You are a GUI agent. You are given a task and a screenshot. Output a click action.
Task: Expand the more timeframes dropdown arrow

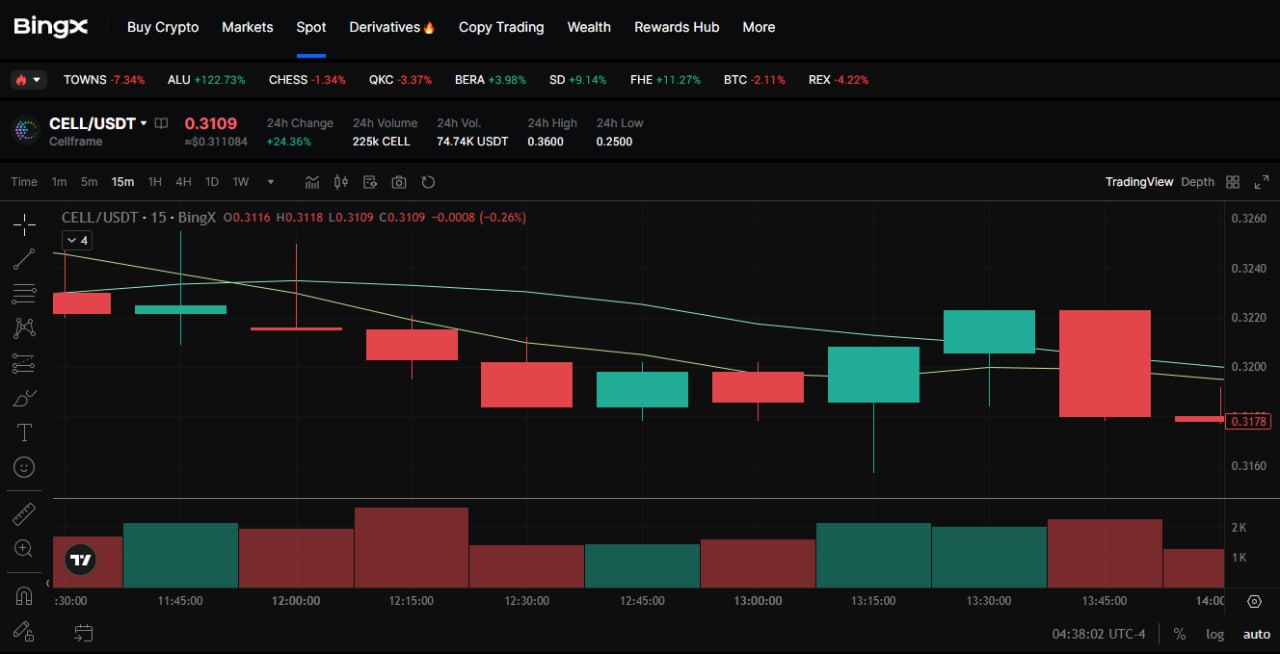[x=270, y=182]
